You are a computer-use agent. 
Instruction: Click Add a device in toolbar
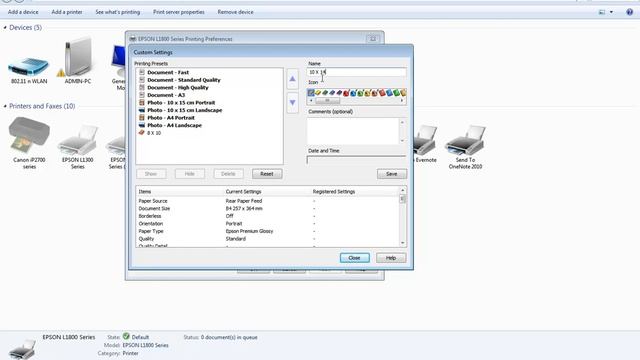[23, 12]
